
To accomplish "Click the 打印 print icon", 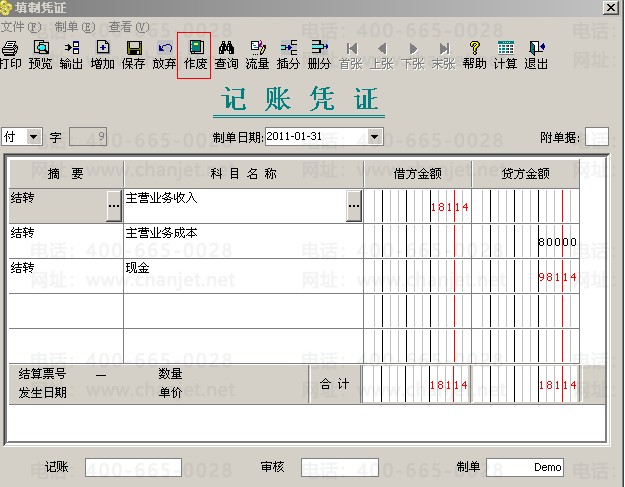I will click(x=10, y=55).
